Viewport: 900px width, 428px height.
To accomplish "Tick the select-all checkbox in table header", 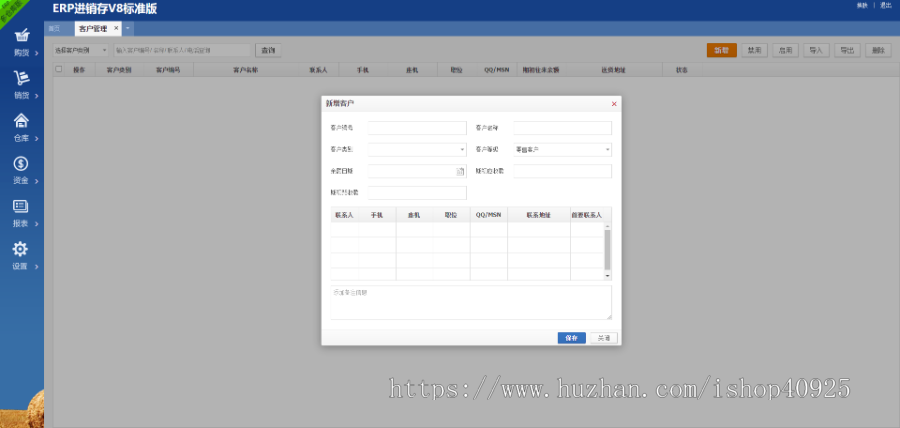I will coord(59,69).
